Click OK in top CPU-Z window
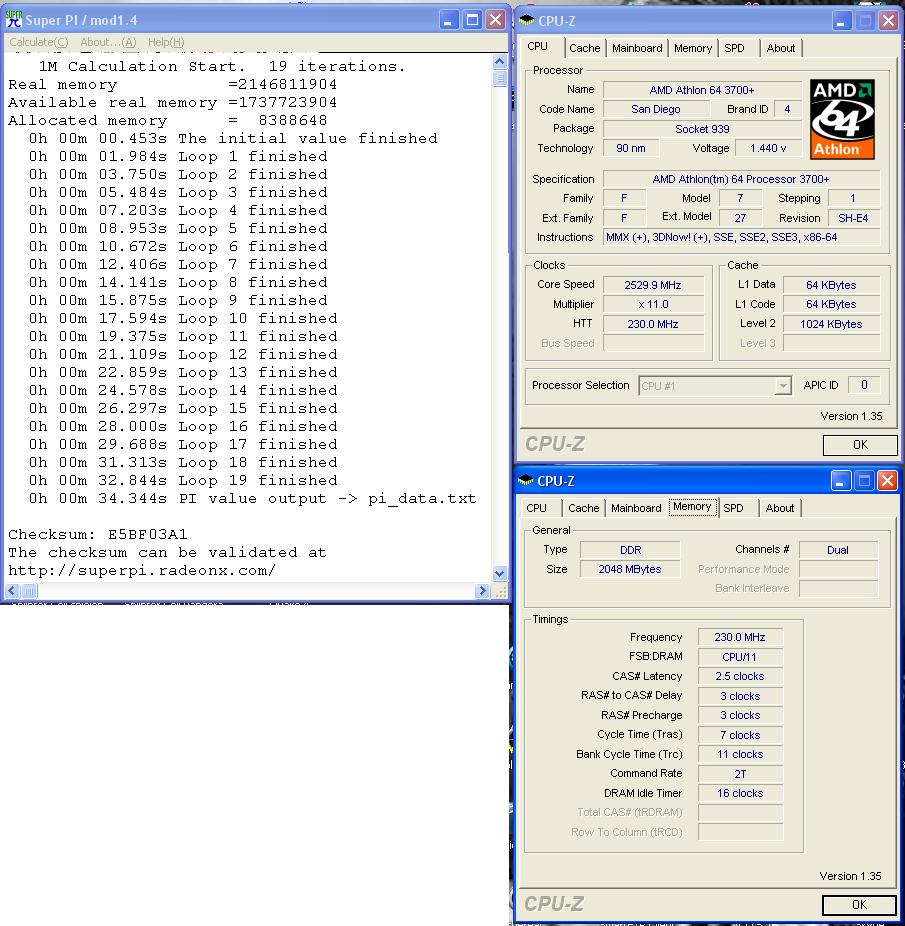Viewport: 905px width, 926px height. pos(860,445)
